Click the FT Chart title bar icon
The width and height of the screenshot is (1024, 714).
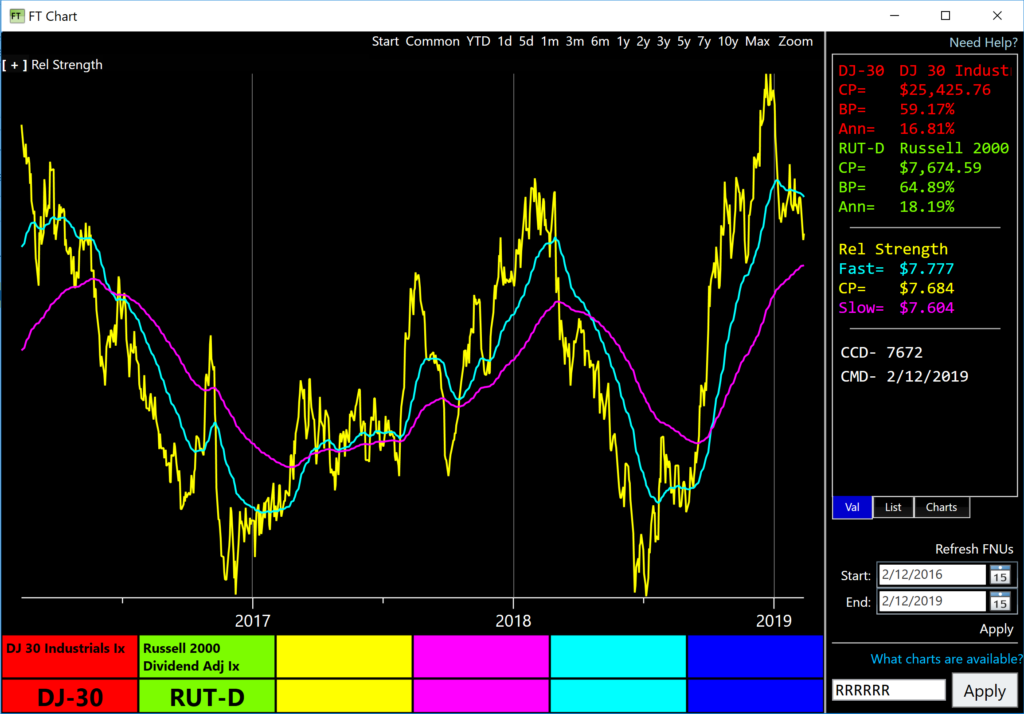pyautogui.click(x=16, y=15)
